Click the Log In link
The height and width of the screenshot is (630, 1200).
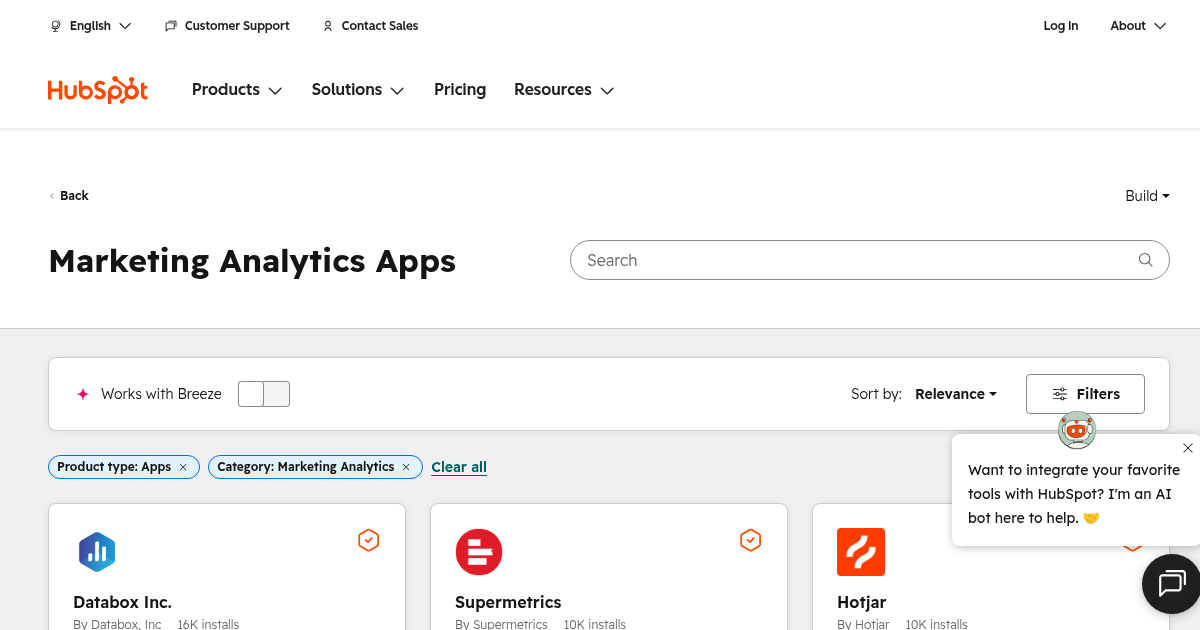(x=1061, y=26)
